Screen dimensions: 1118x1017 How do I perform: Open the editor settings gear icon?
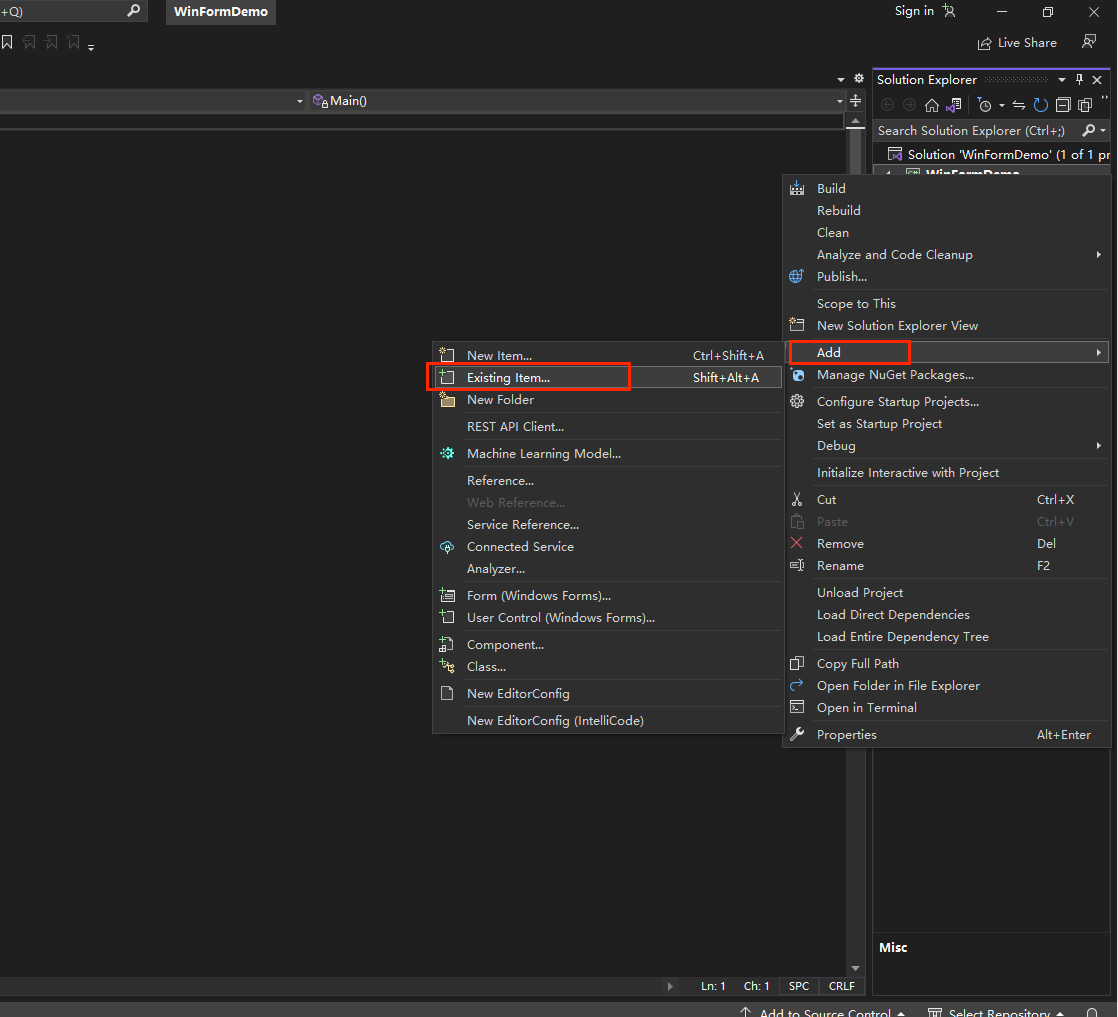(x=858, y=79)
